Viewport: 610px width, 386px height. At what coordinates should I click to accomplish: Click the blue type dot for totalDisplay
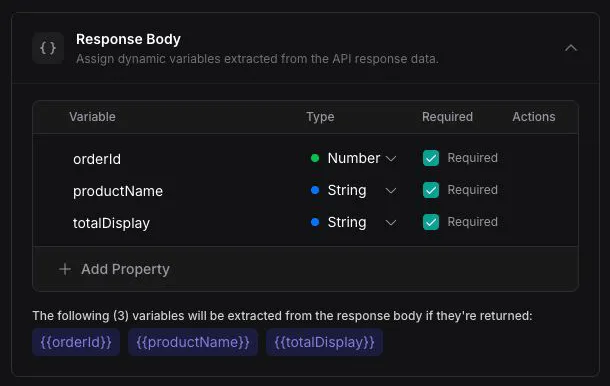[315, 222]
